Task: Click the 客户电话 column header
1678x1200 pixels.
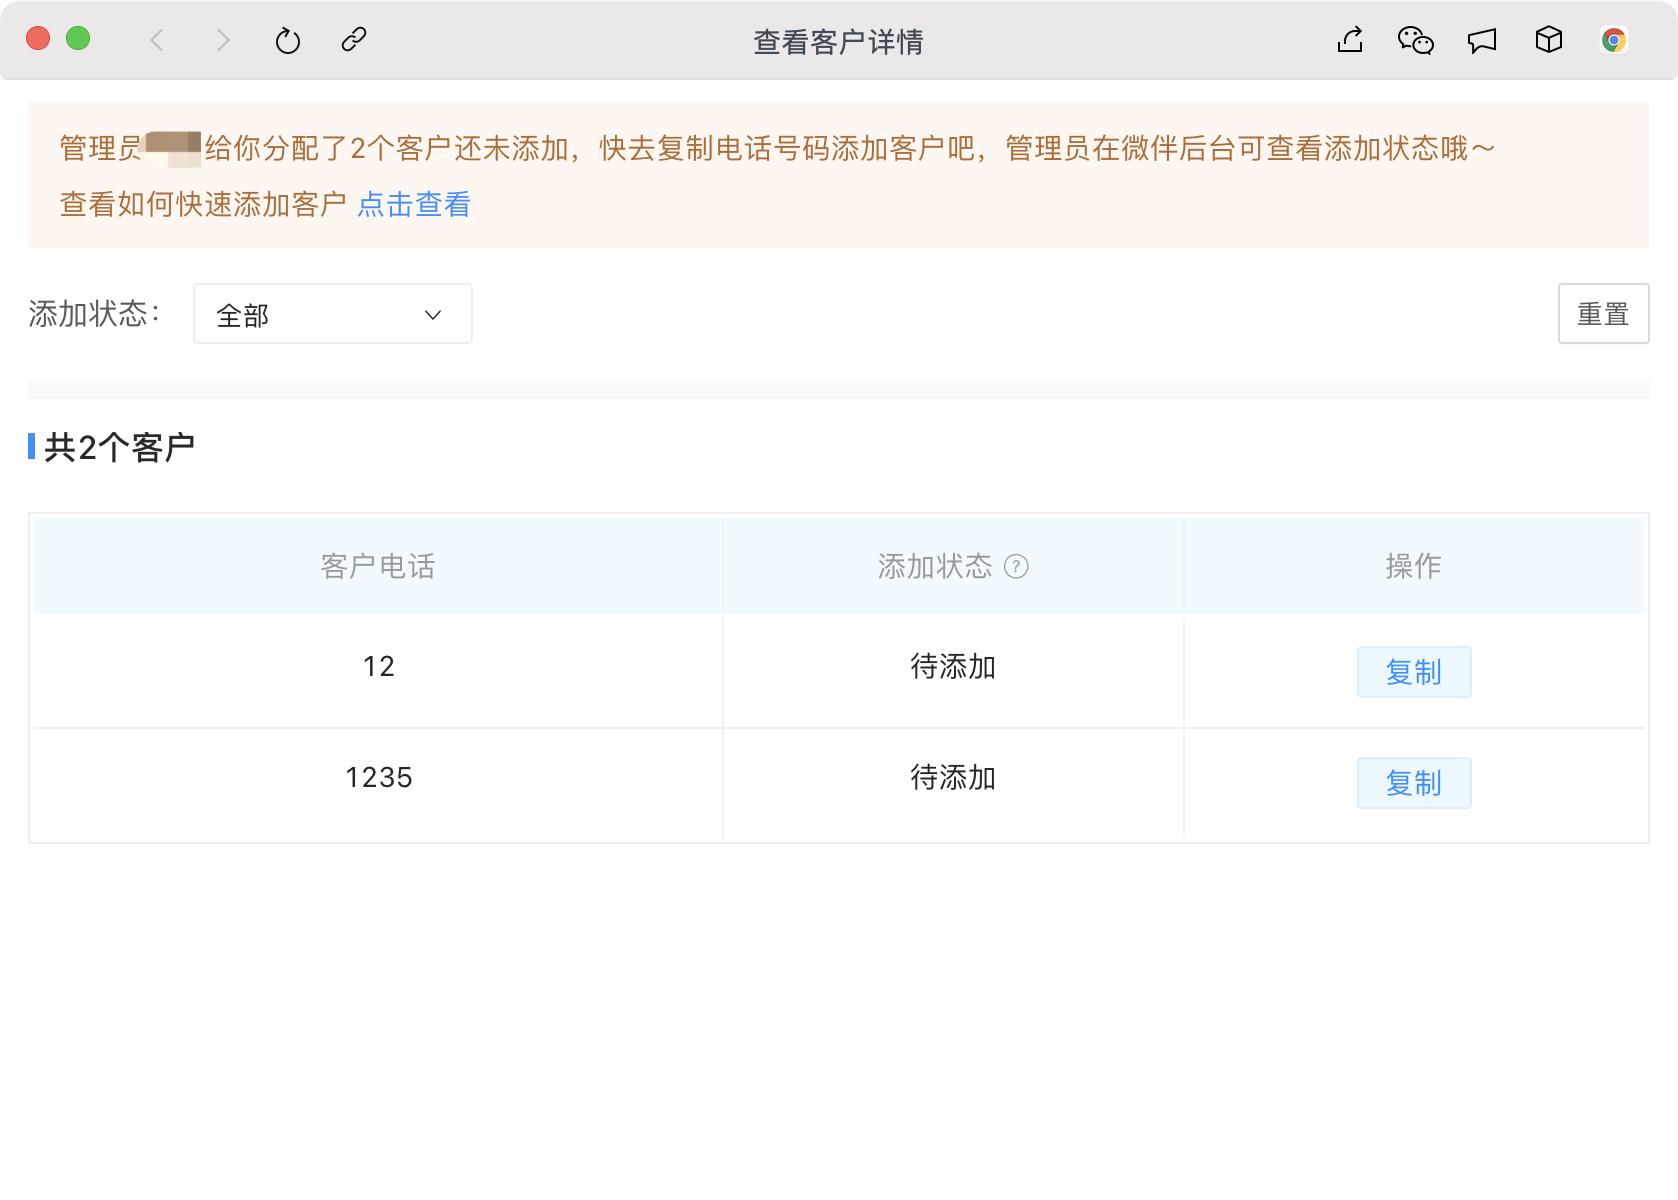Action: coord(378,567)
